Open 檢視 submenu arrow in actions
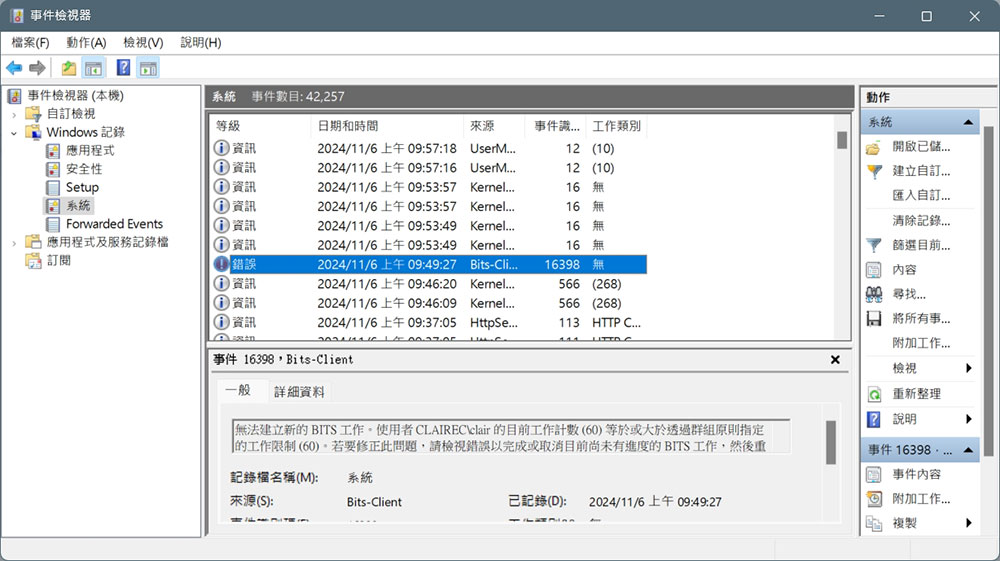 tap(969, 368)
